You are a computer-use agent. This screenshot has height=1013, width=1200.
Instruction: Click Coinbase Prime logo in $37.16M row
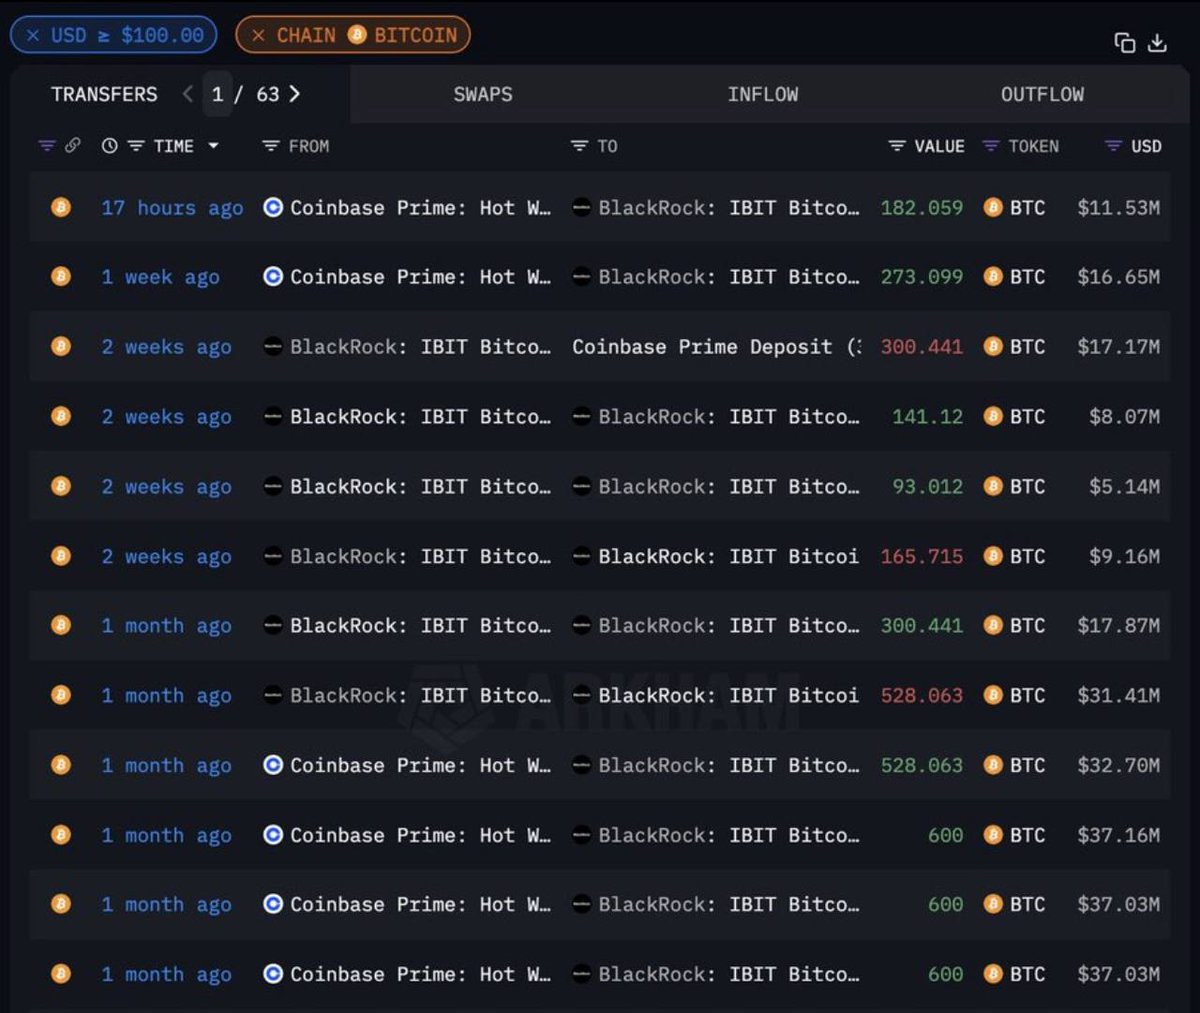pos(272,834)
